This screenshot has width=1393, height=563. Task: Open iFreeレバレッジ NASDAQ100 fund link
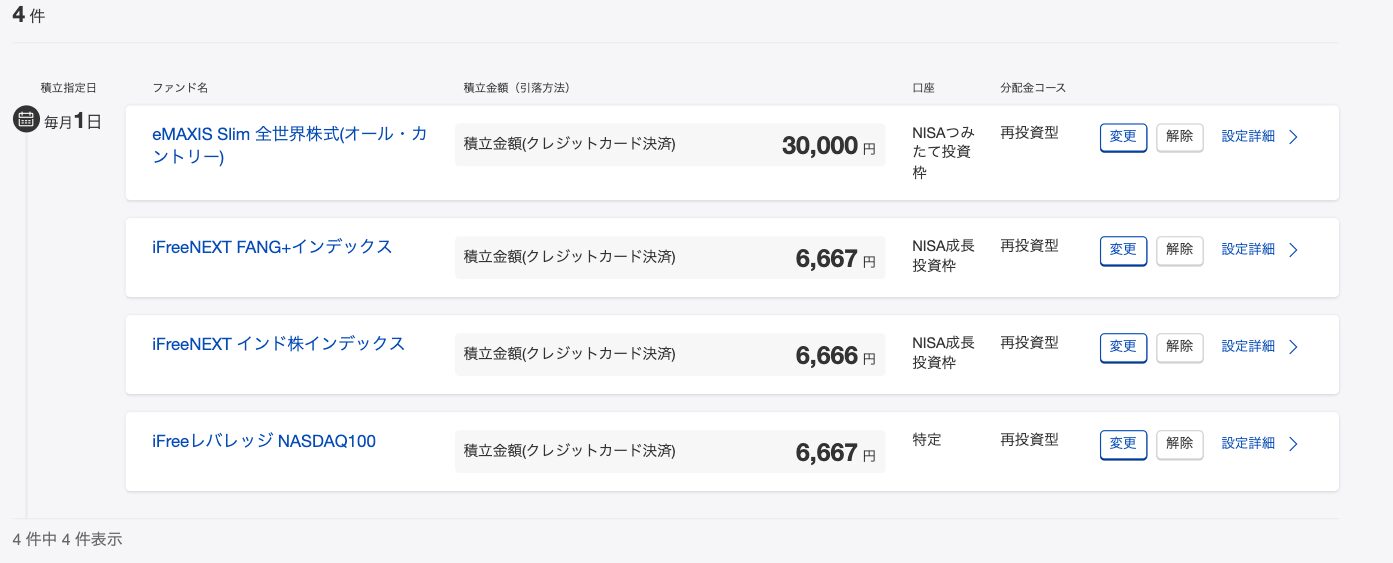[x=264, y=441]
